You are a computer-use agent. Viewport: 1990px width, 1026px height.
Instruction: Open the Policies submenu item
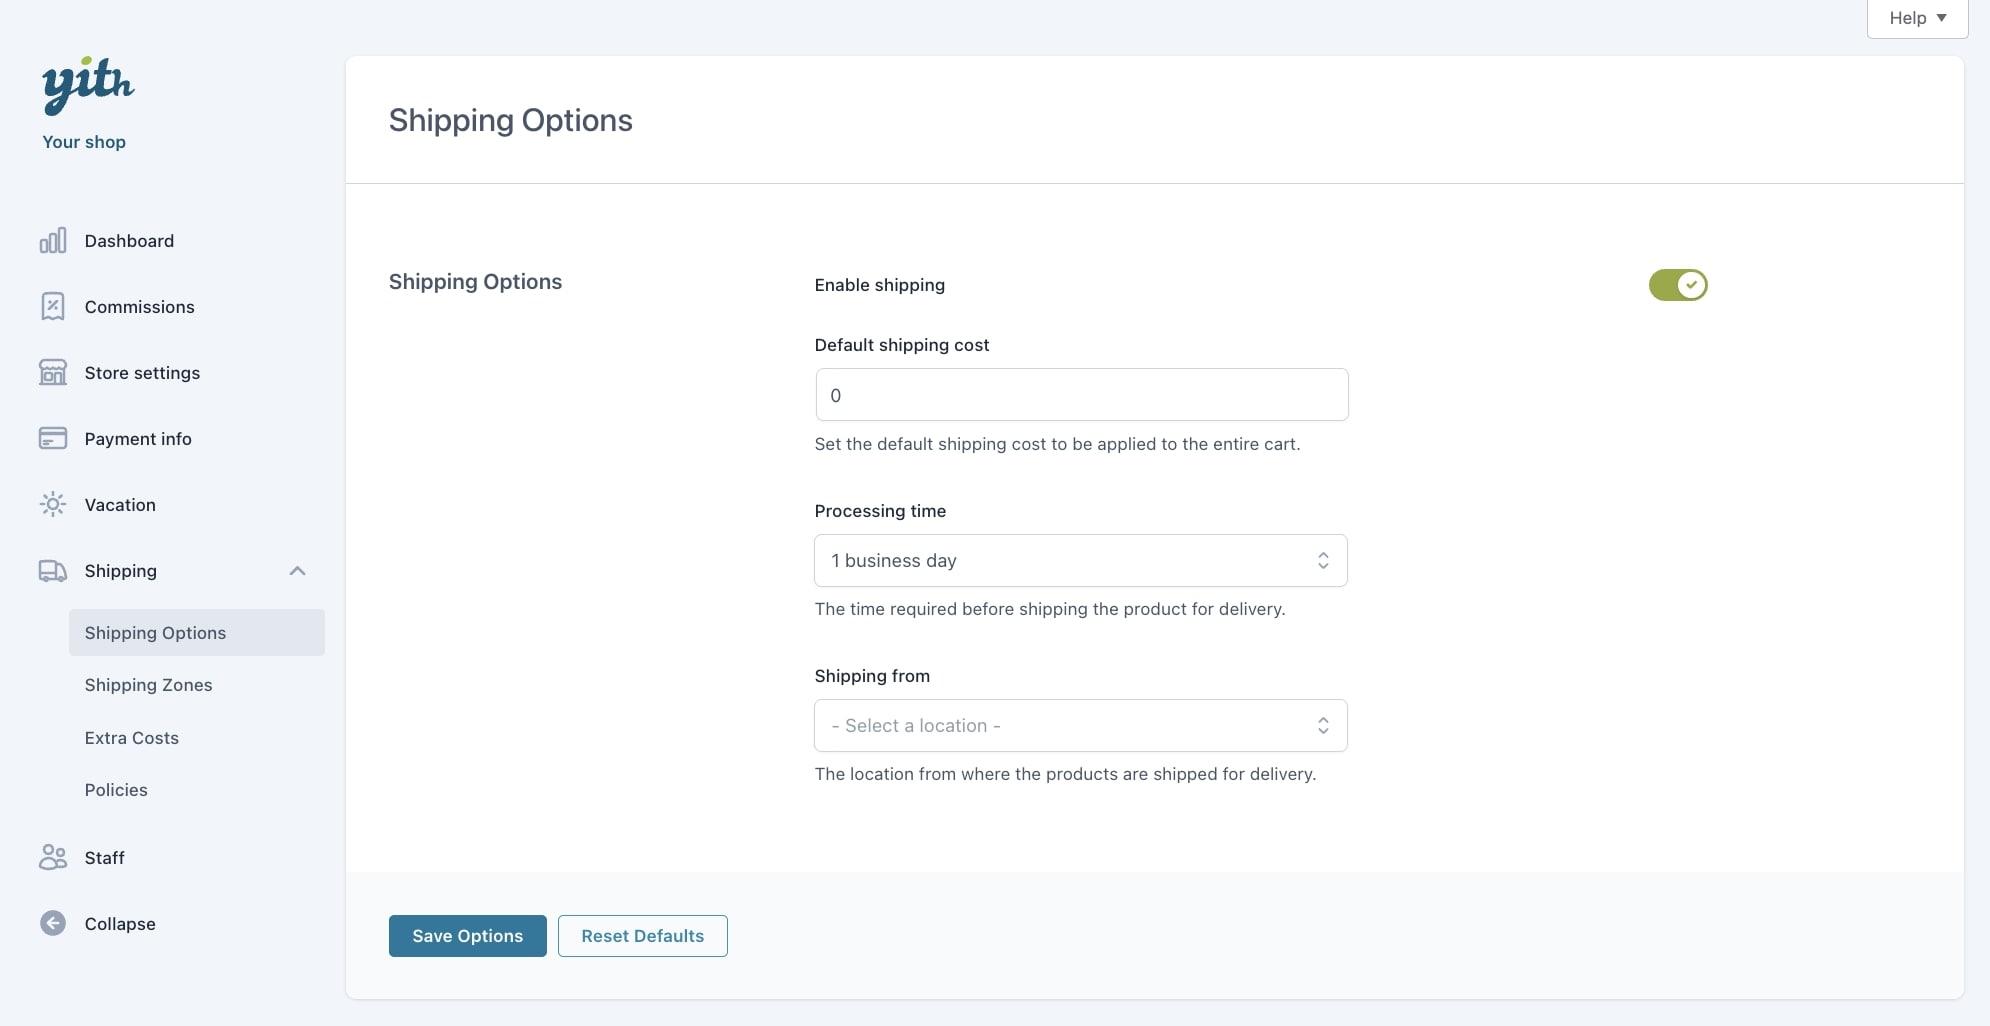pyautogui.click(x=116, y=790)
